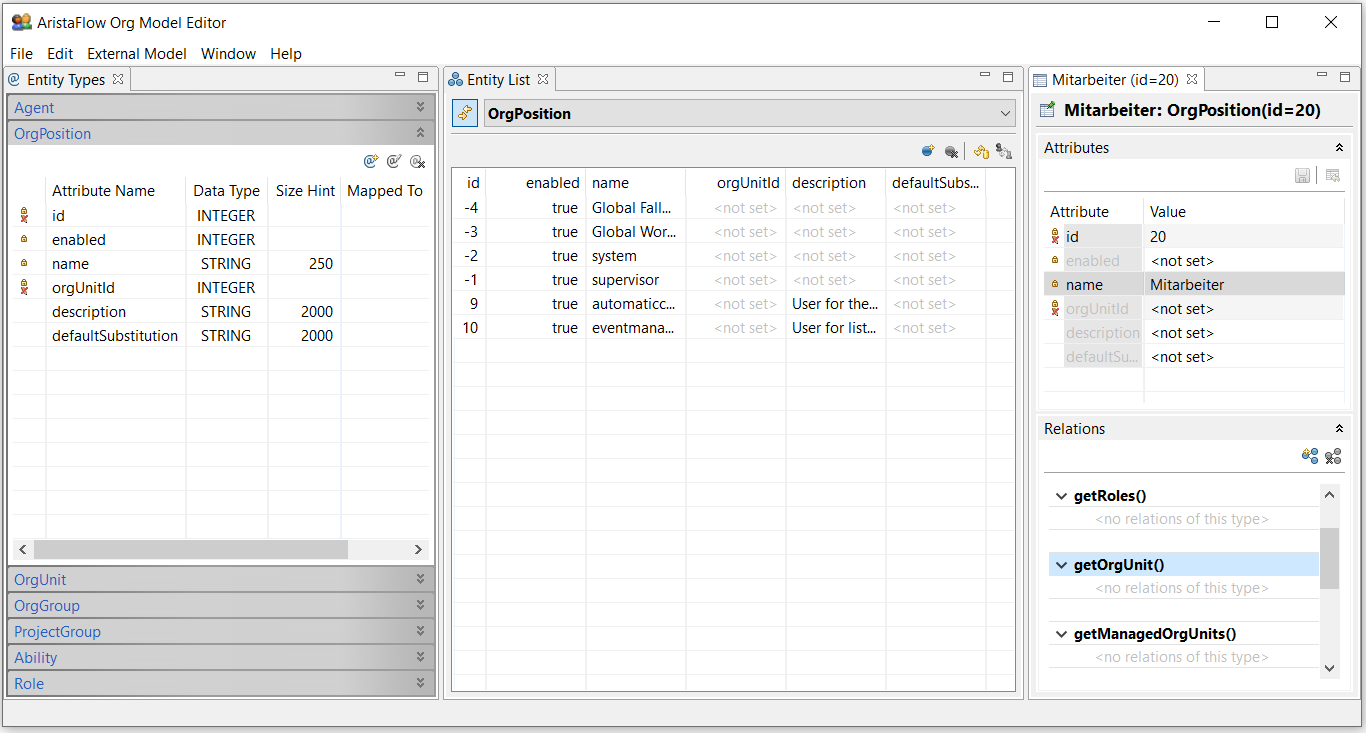
Task: Click the lock icon beside the enabled attribute row
Action: 24,239
